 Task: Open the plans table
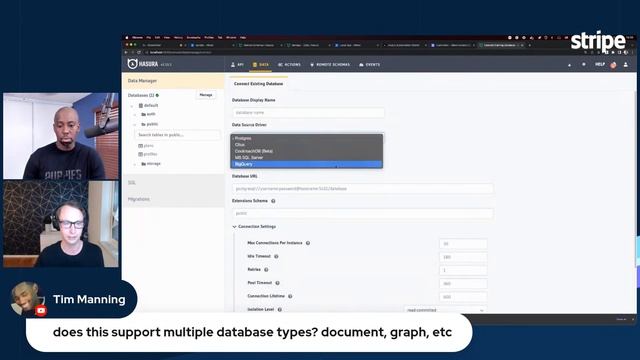[146, 146]
